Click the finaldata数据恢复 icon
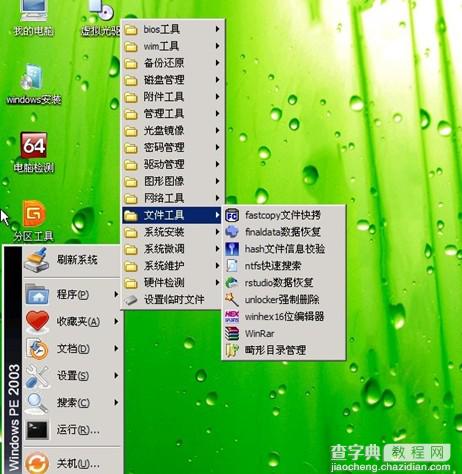Image resolution: width=462 pixels, height=474 pixels. point(232,232)
